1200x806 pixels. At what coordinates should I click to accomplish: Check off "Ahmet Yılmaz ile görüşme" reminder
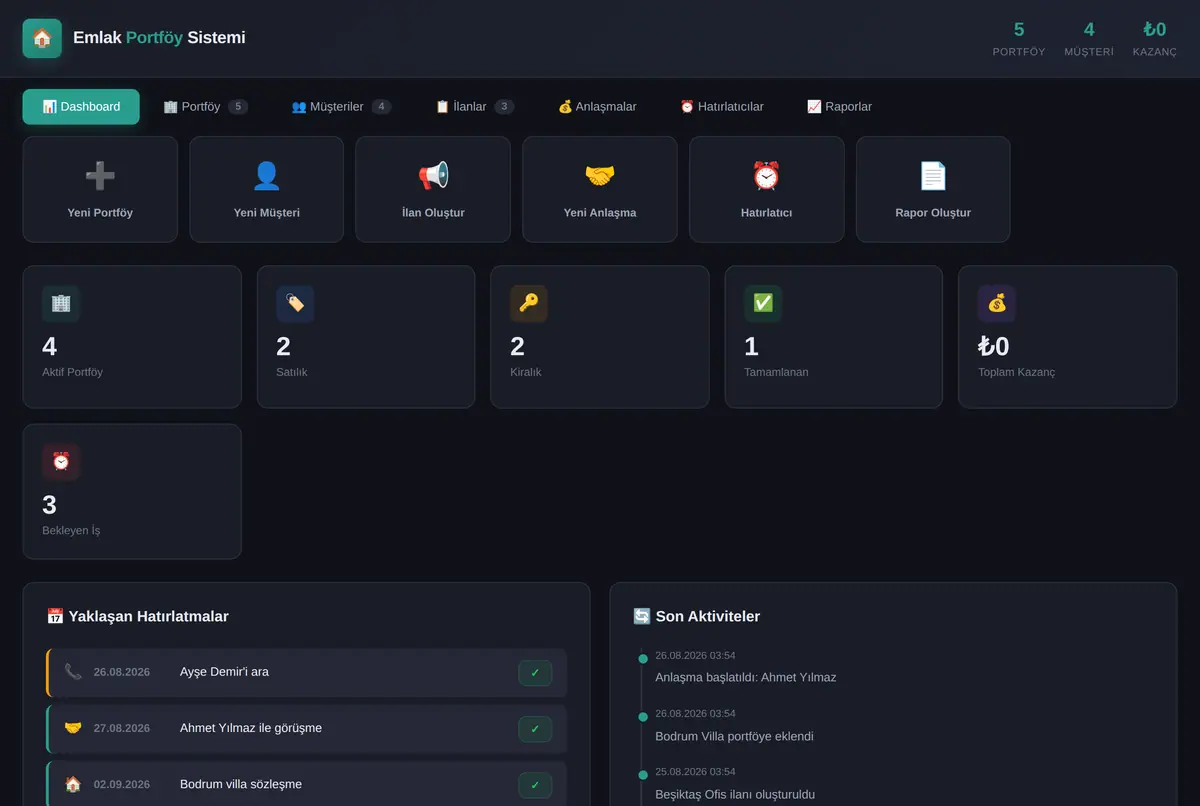coord(535,729)
